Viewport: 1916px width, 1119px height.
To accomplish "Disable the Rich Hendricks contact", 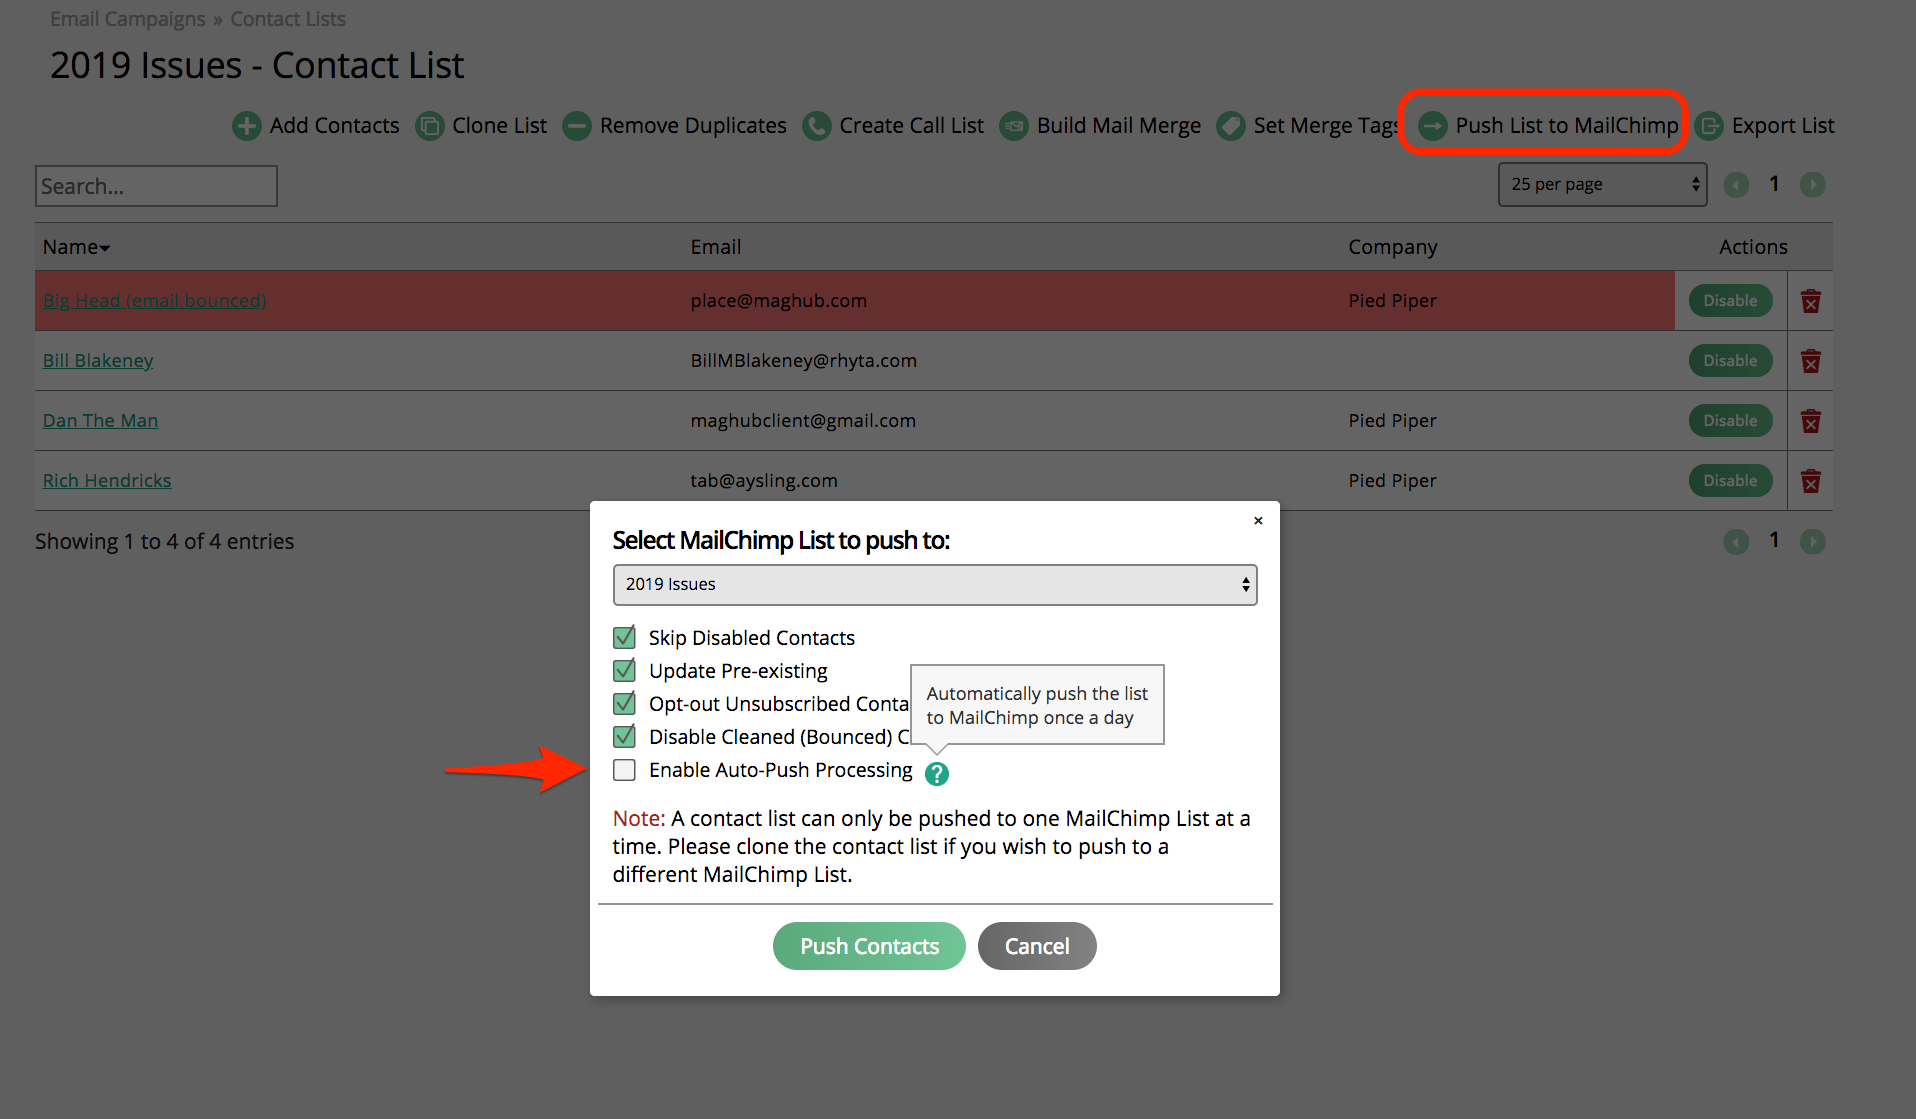I will (1731, 481).
